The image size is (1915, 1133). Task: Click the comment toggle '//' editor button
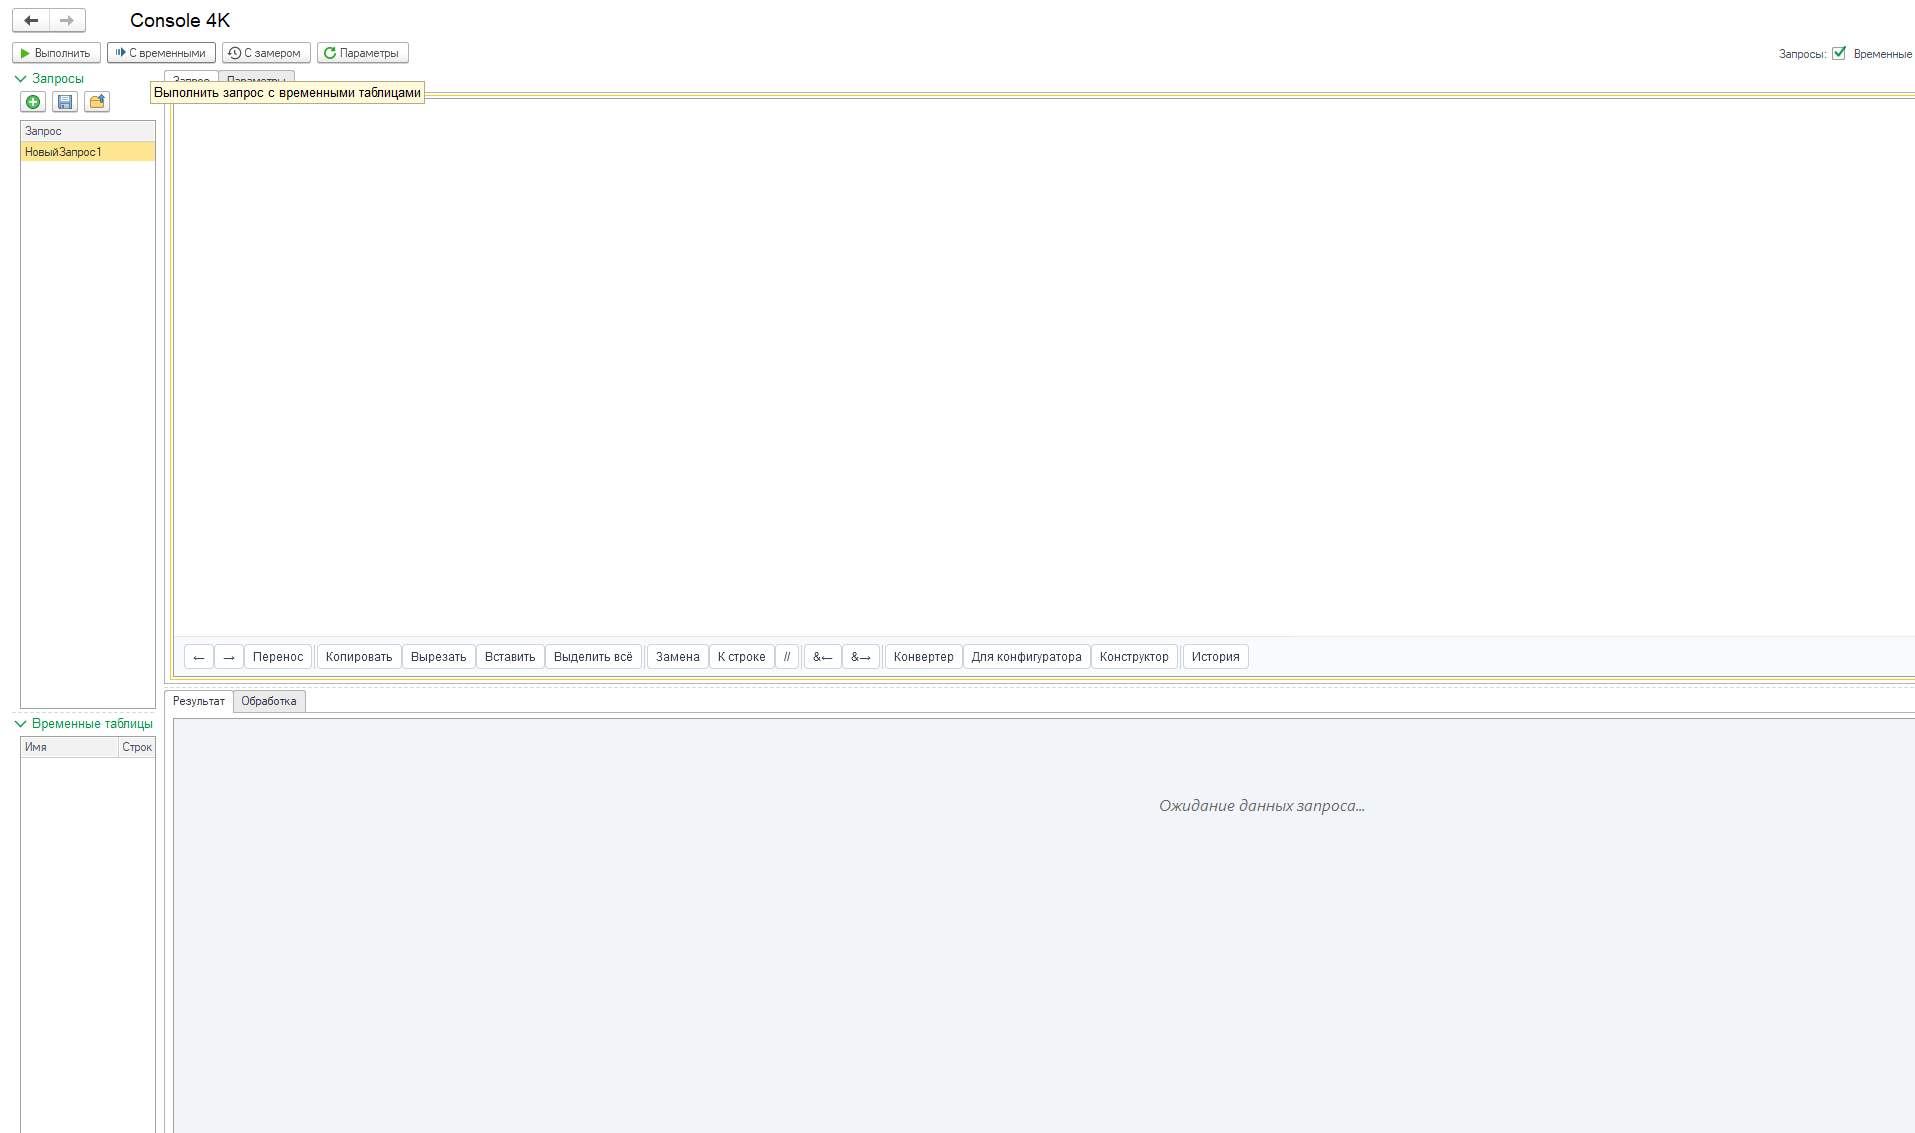[787, 657]
